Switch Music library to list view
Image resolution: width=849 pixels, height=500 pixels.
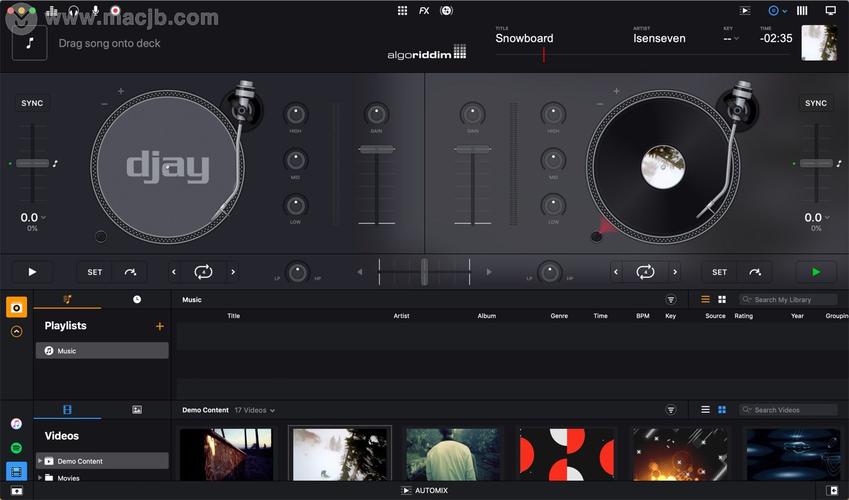point(705,300)
